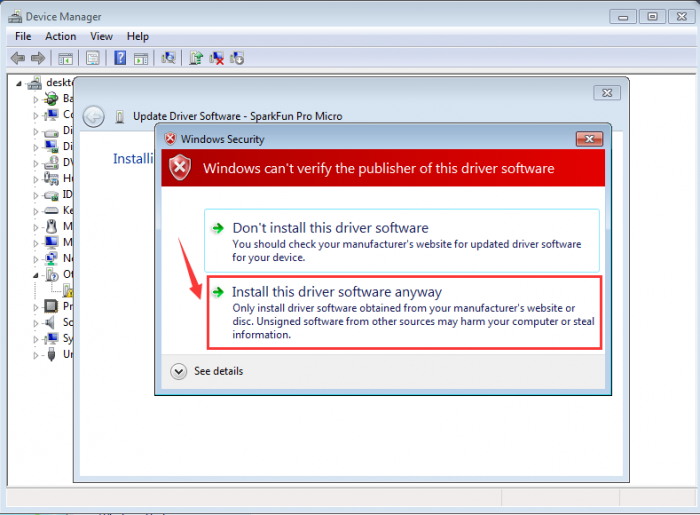Collapse the root desktop computer node
This screenshot has width=700, height=515.
coord(19,83)
